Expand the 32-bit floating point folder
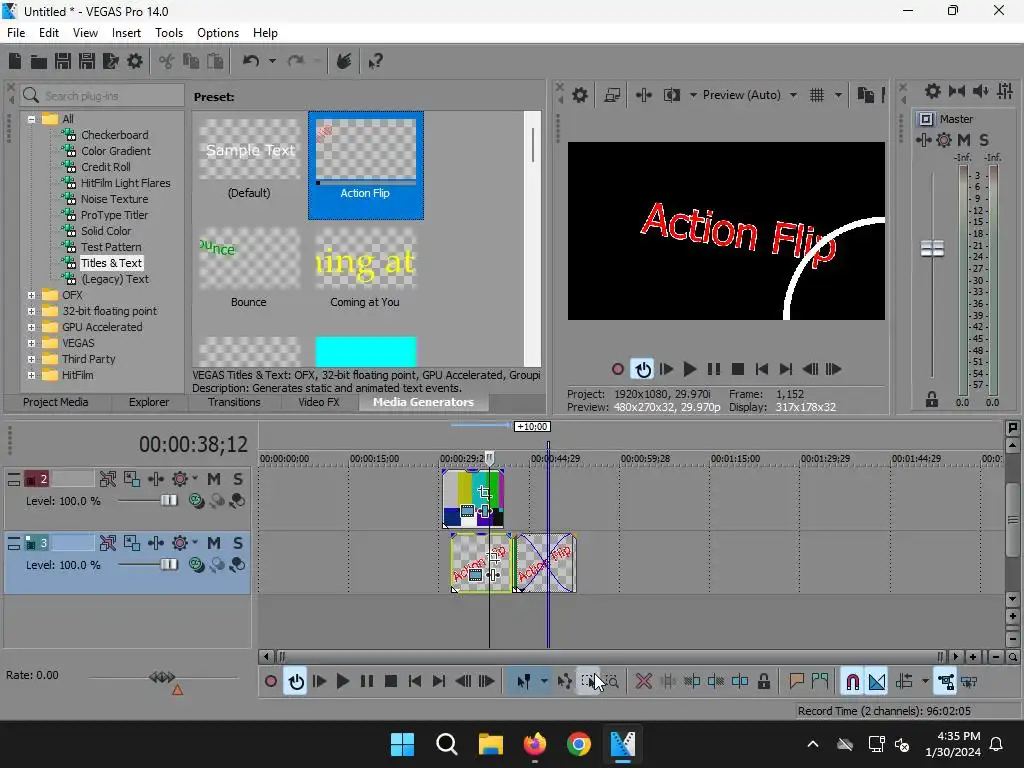The image size is (1024, 768). [x=31, y=311]
